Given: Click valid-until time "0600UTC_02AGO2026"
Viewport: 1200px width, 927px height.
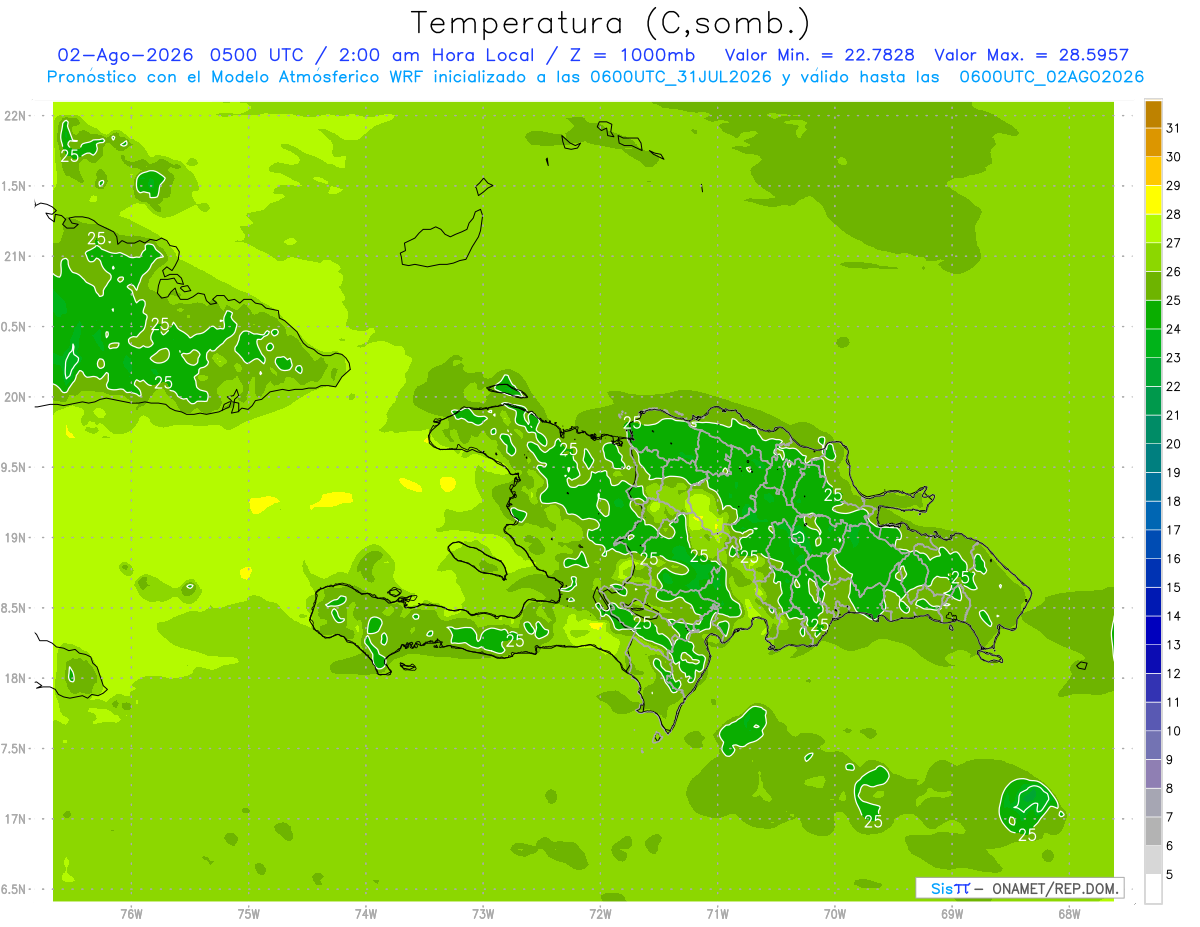Looking at the screenshot, I should pyautogui.click(x=1051, y=77).
